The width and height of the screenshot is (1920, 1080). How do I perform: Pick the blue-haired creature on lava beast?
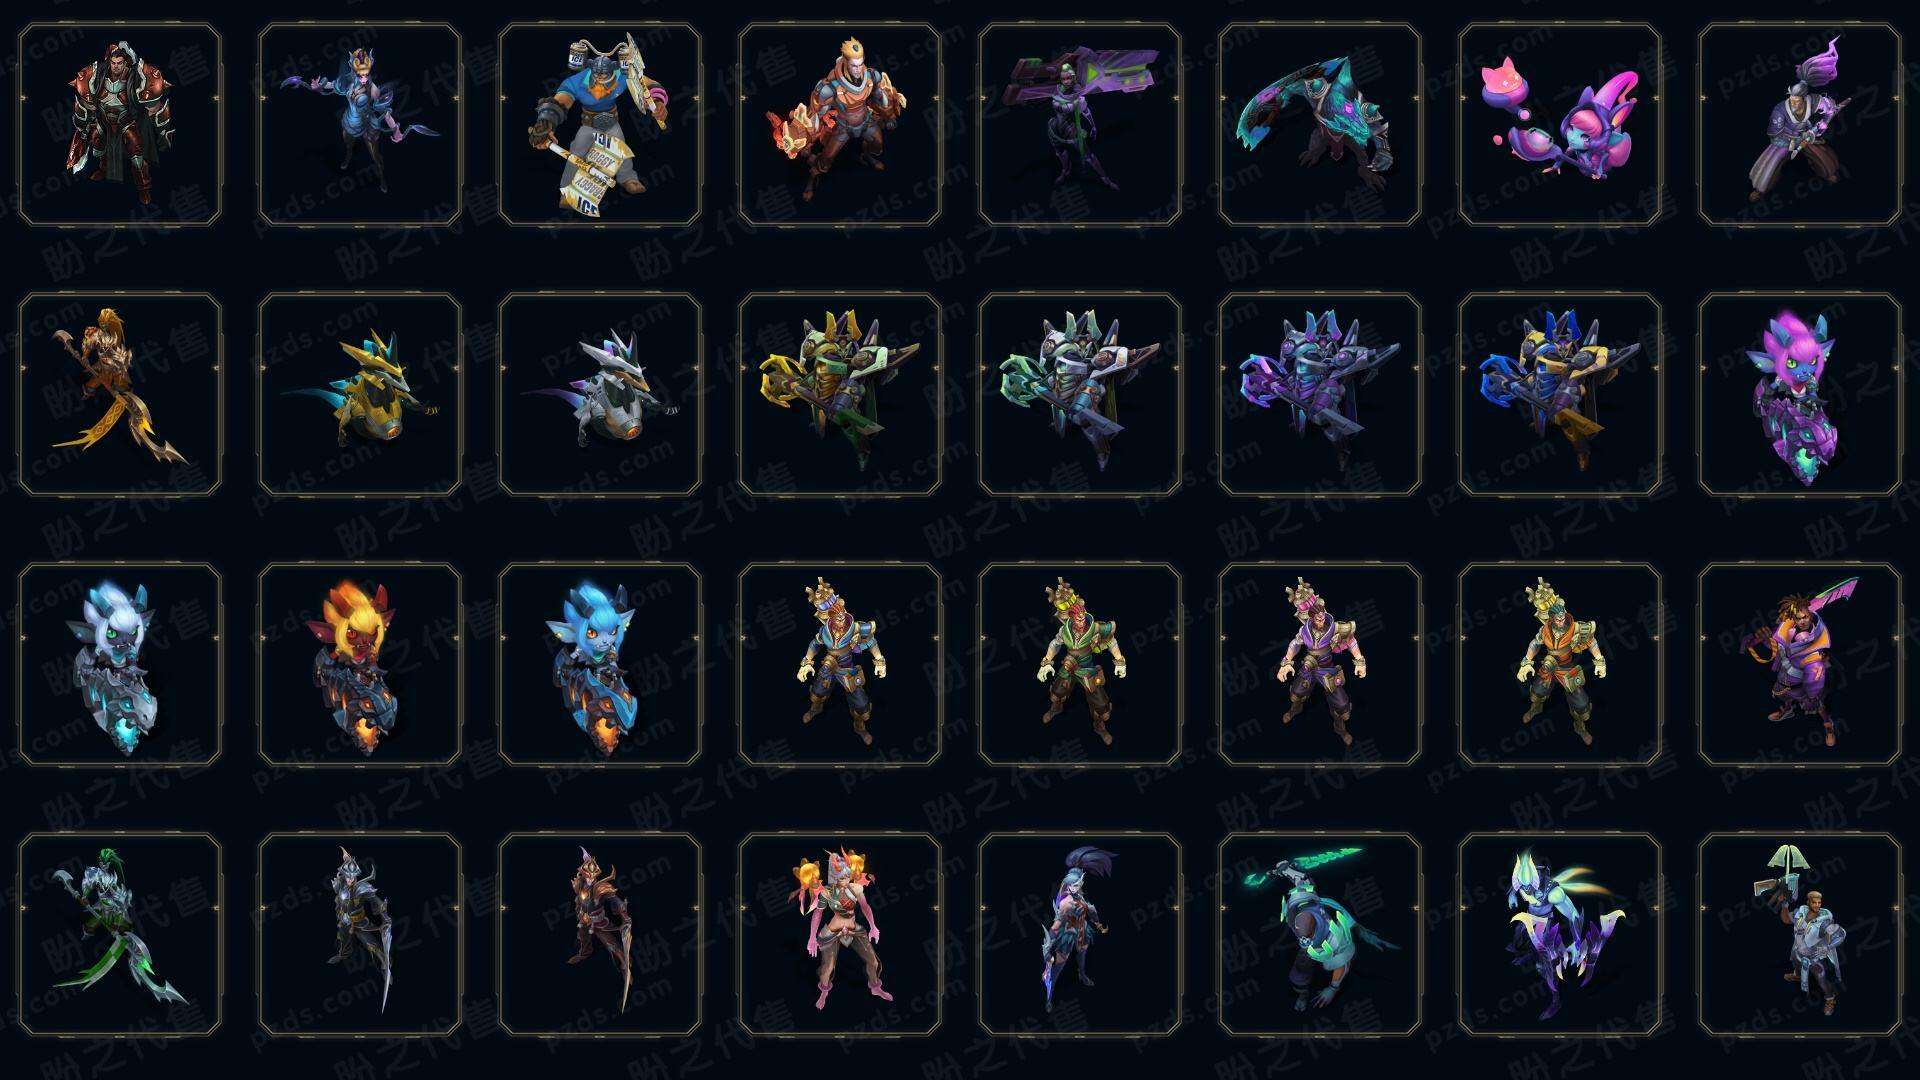[600, 664]
